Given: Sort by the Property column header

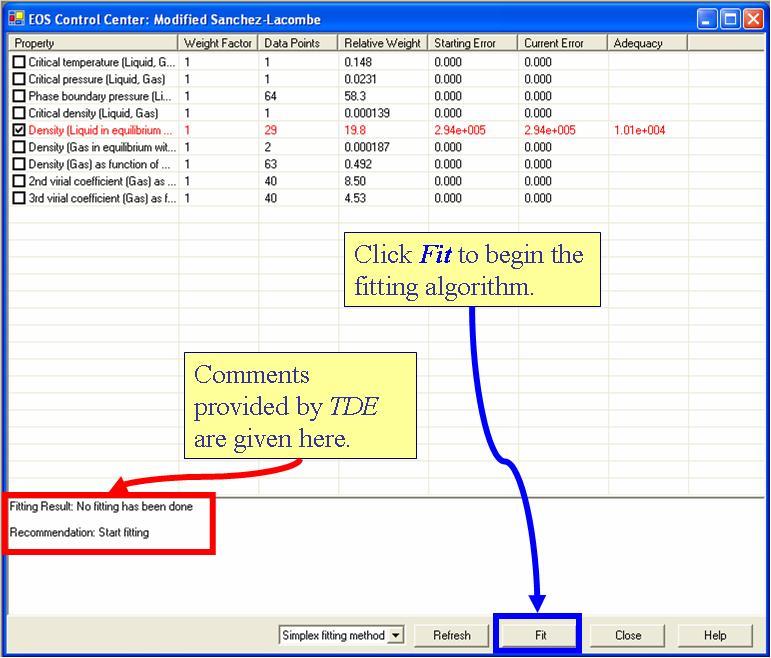Looking at the screenshot, I should [93, 43].
